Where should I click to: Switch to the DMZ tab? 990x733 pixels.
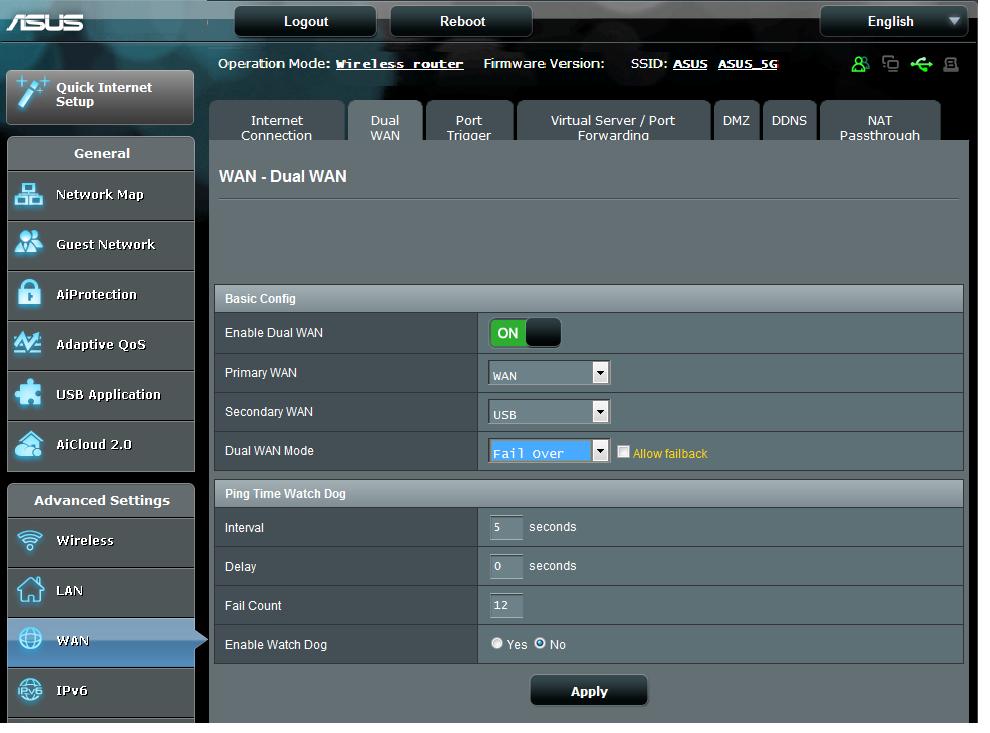click(x=736, y=121)
